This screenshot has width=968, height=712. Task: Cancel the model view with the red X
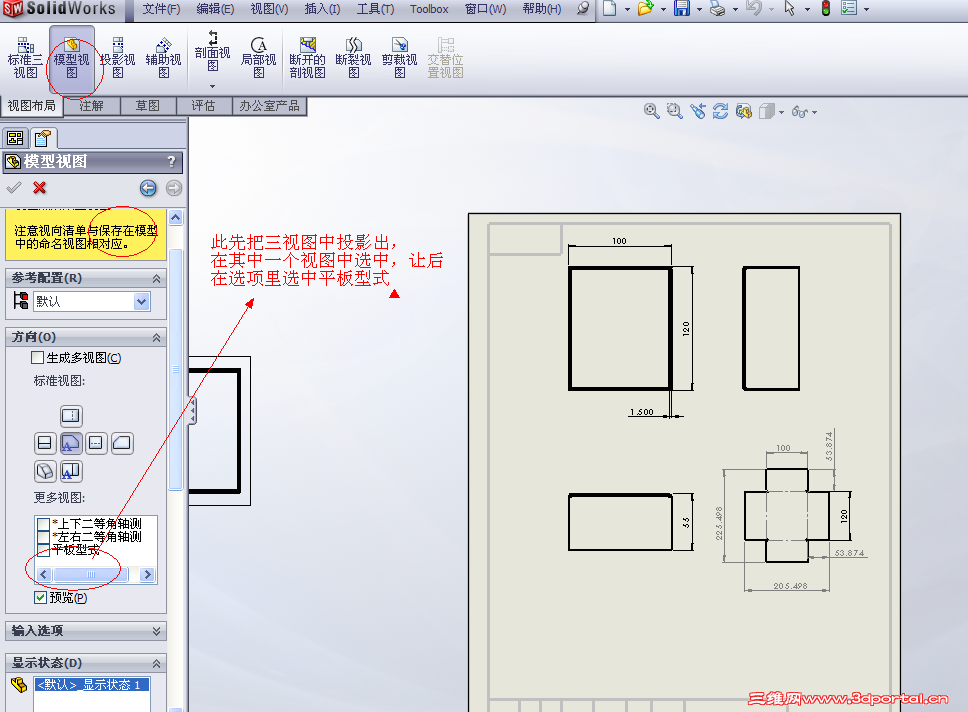40,188
